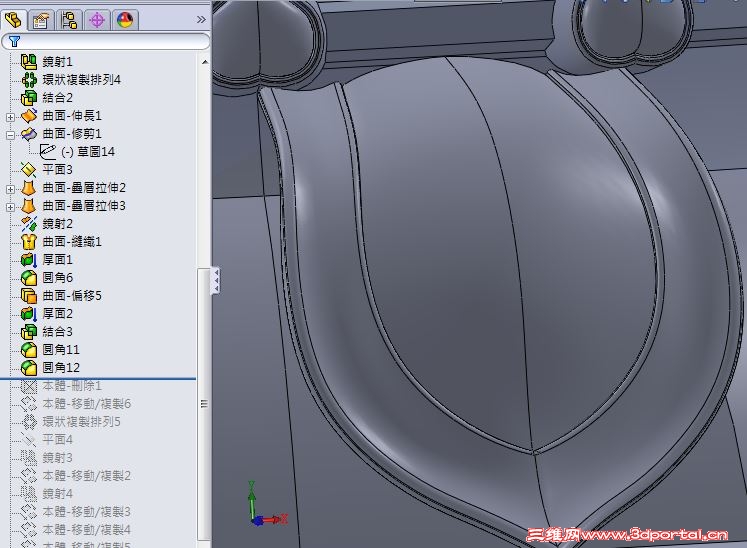747x548 pixels.
Task: Select the 鏡射1 mirror feature icon
Action: point(29,62)
